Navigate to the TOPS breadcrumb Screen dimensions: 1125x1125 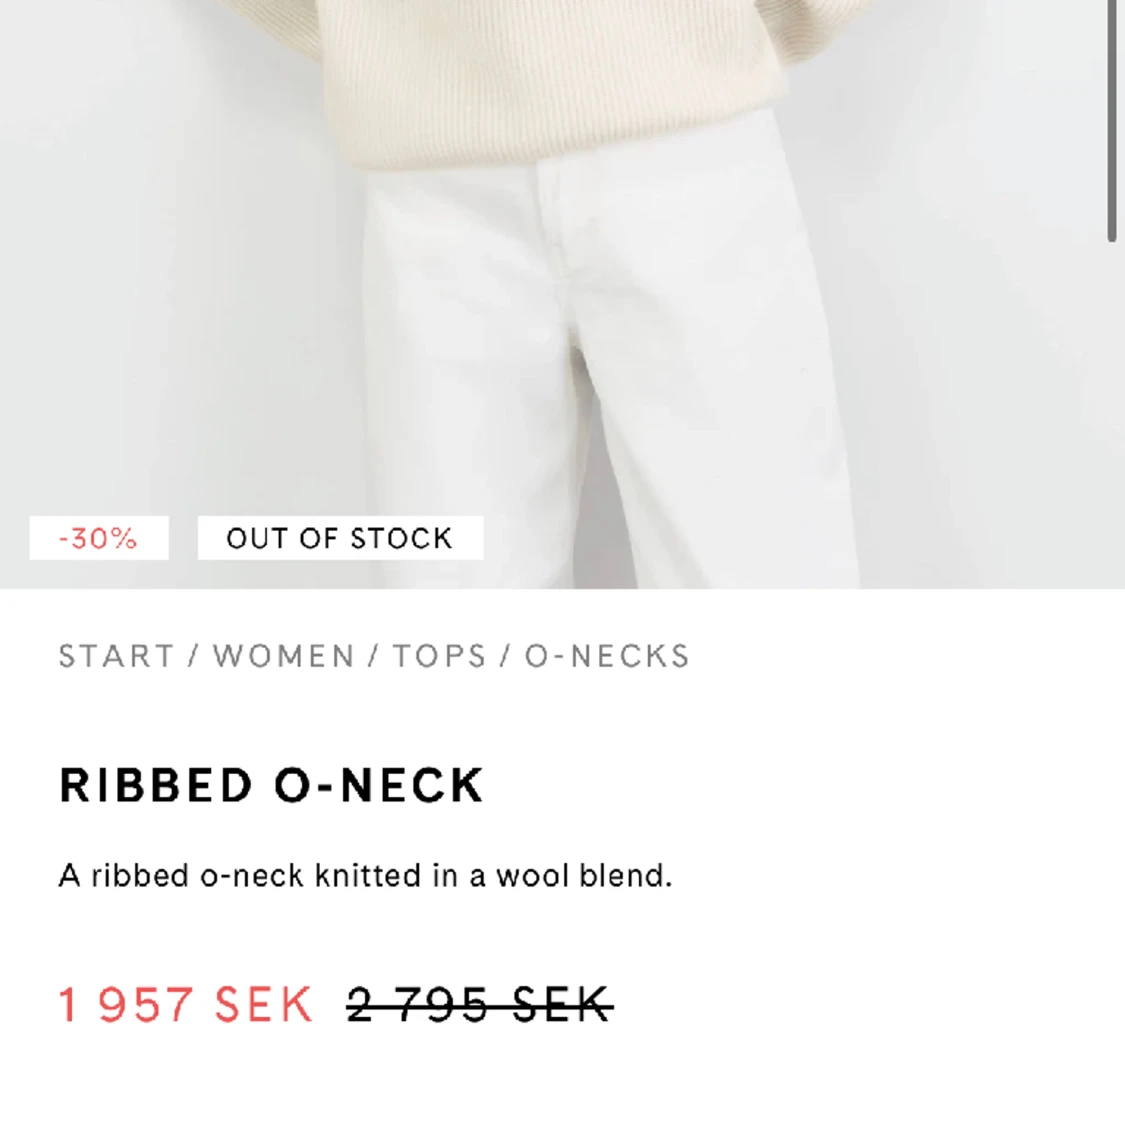[x=439, y=656]
